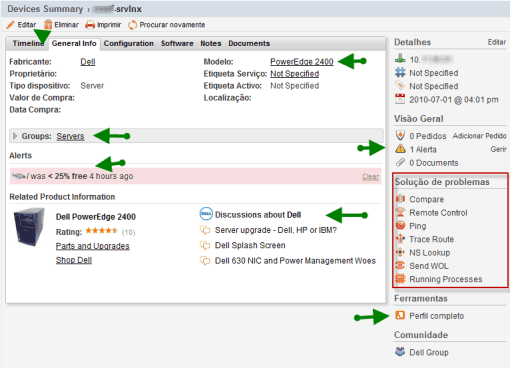Switch to the Timeline tab
510x368 pixels.
pyautogui.click(x=28, y=43)
